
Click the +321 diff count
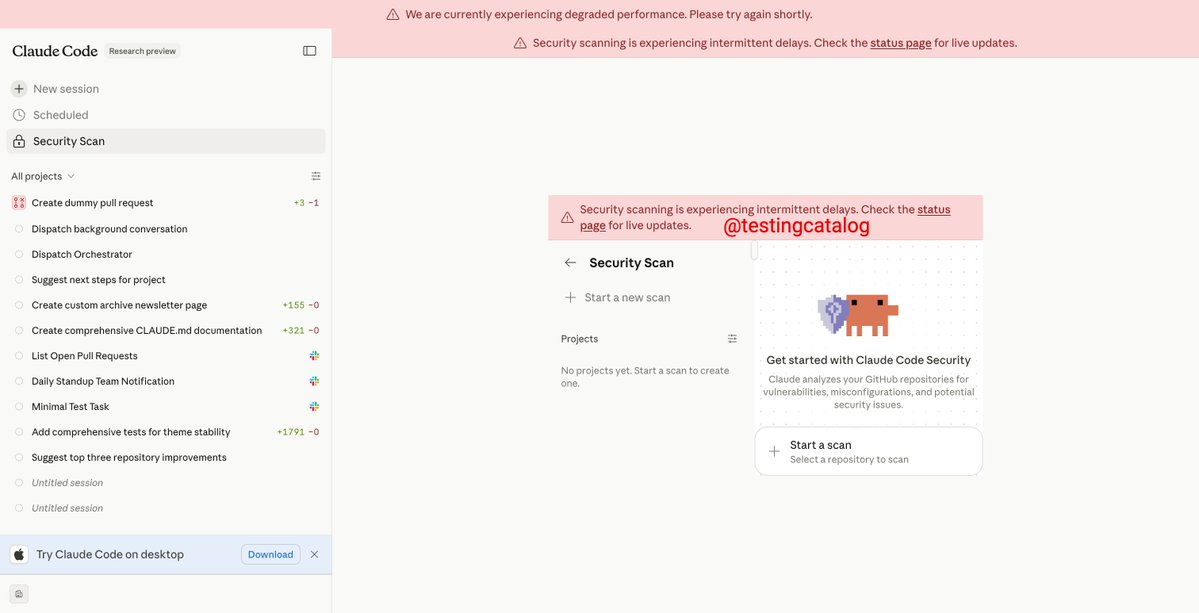coord(294,331)
